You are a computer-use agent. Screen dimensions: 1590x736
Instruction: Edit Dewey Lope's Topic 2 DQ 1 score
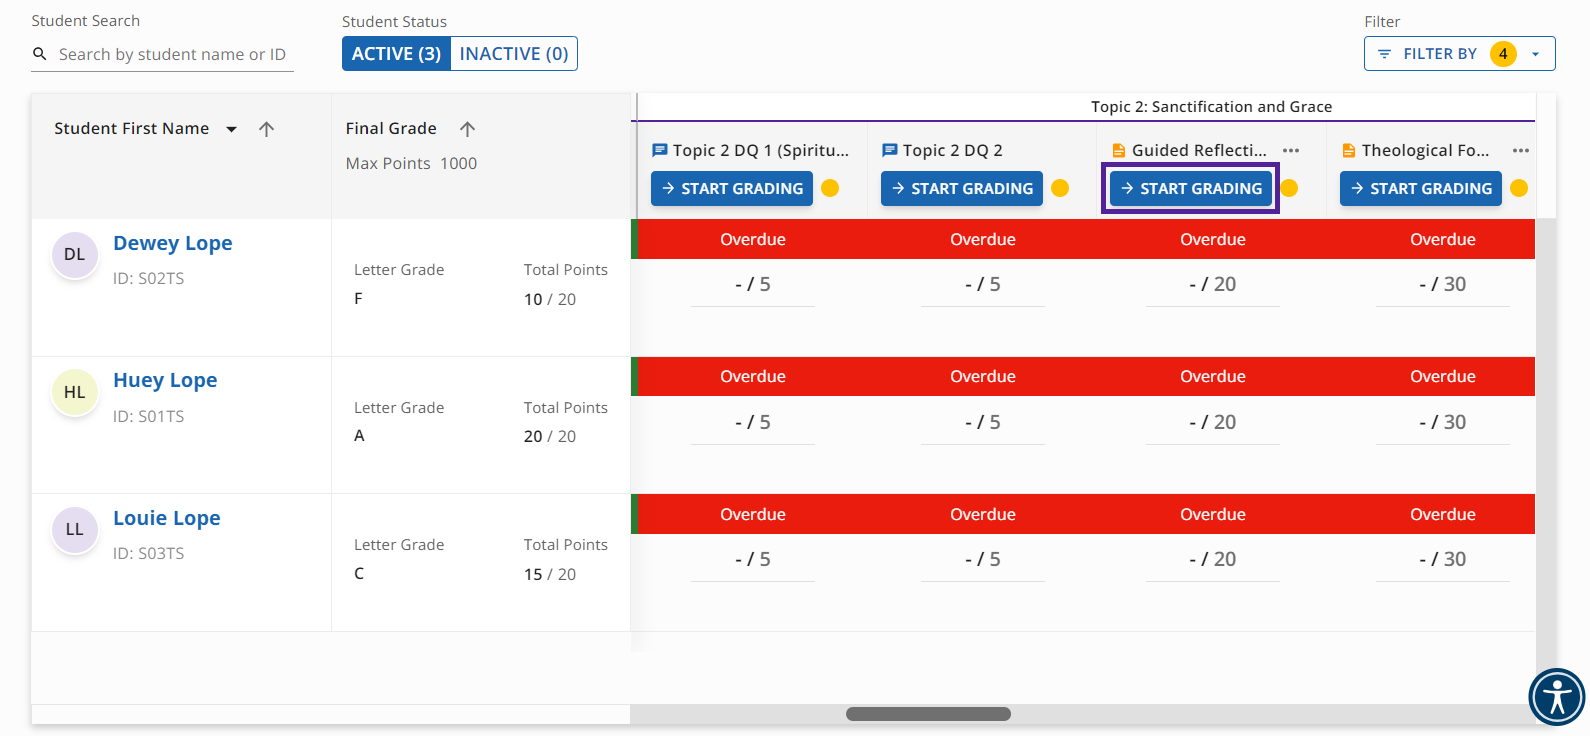click(x=753, y=285)
